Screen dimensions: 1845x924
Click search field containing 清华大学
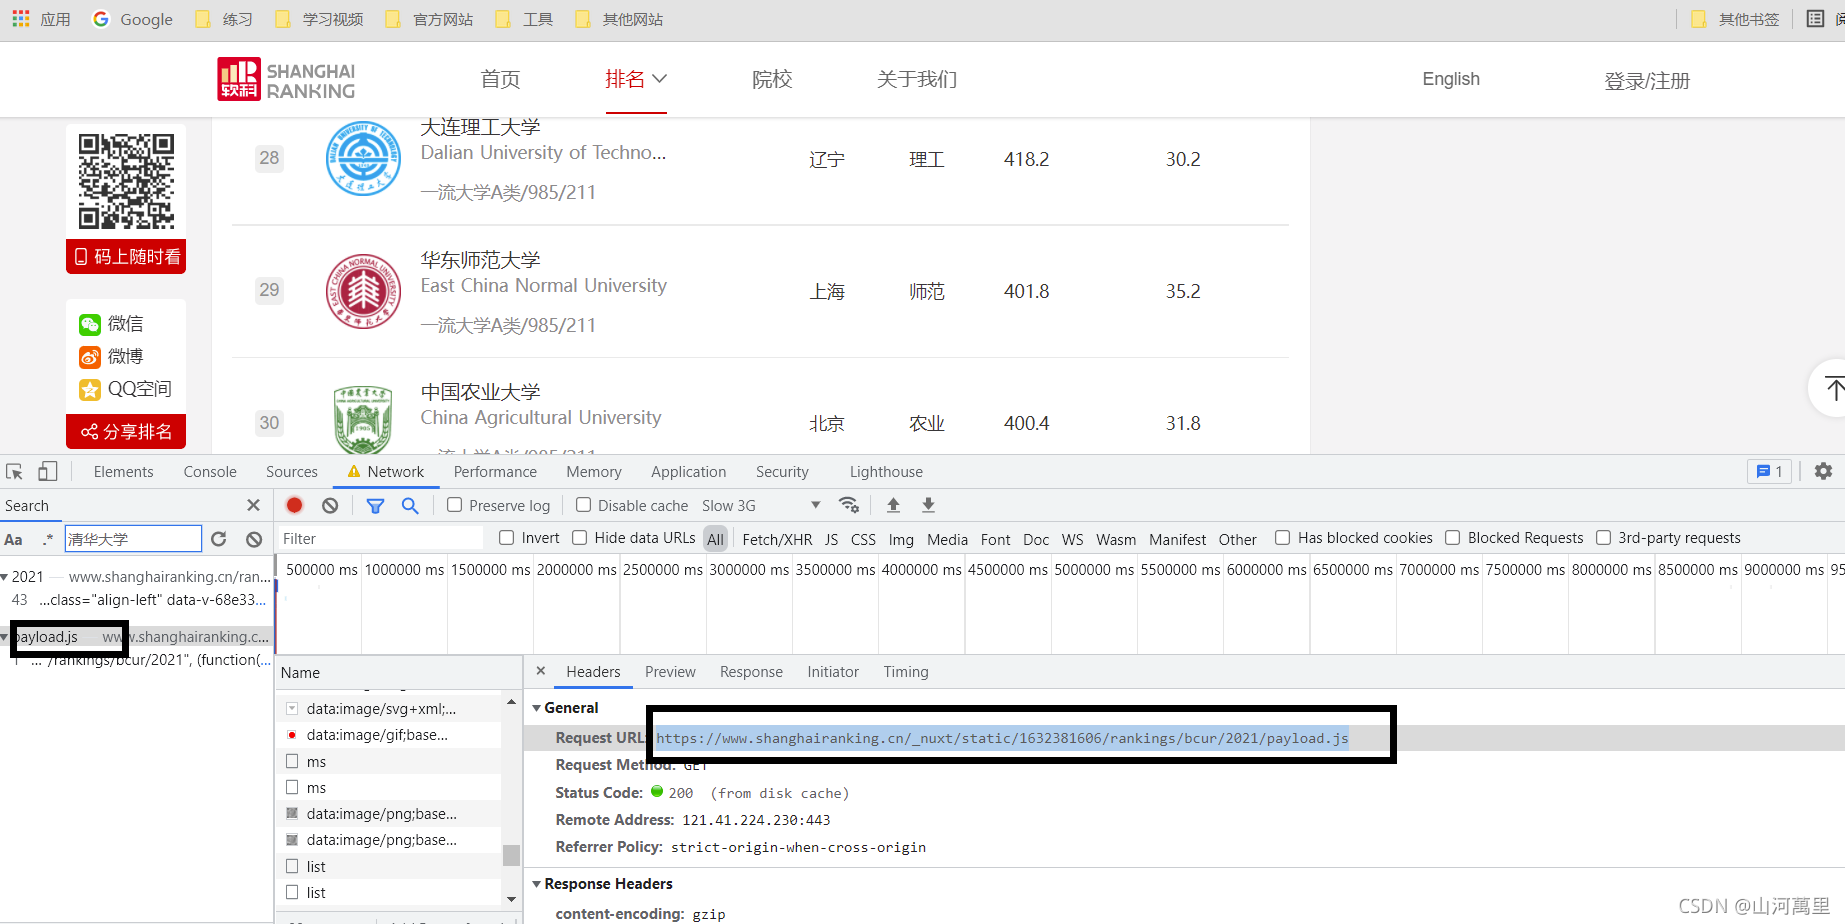[133, 539]
